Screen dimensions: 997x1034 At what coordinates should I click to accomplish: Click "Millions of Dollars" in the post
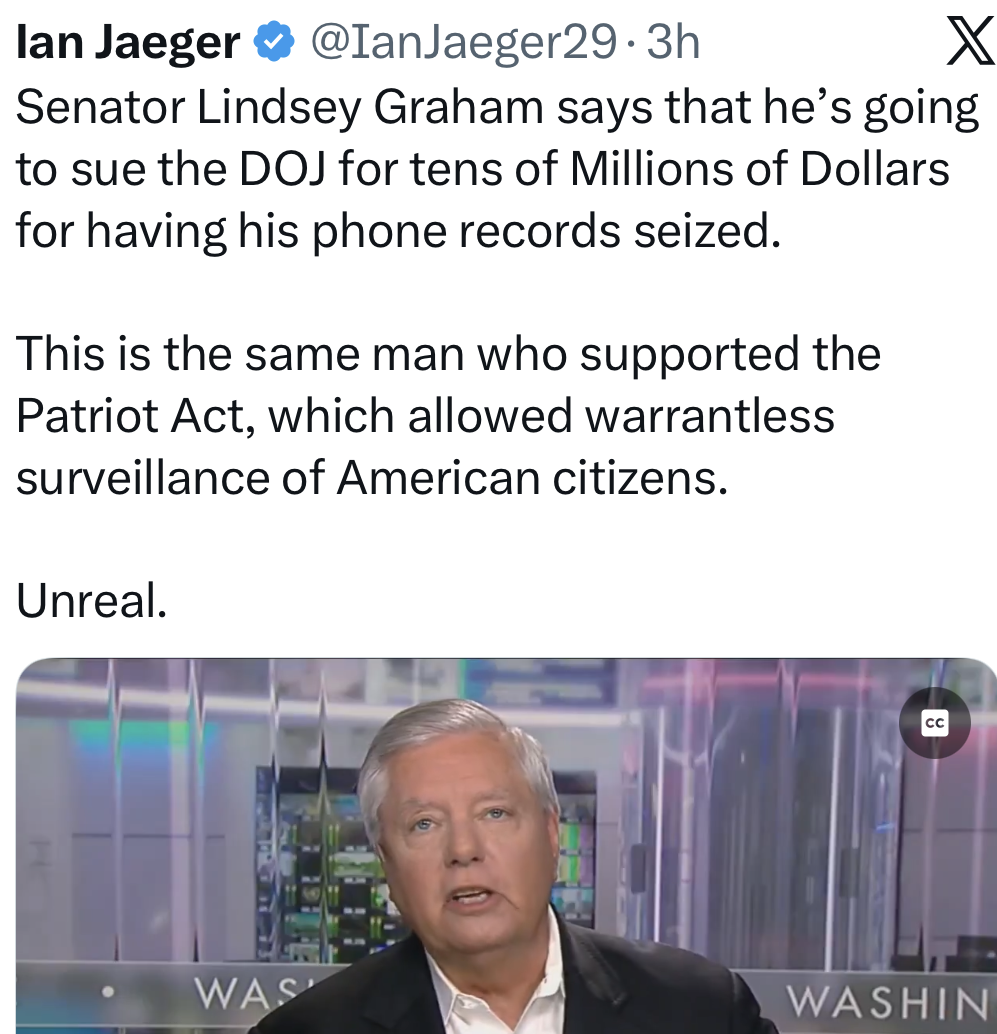point(759,169)
